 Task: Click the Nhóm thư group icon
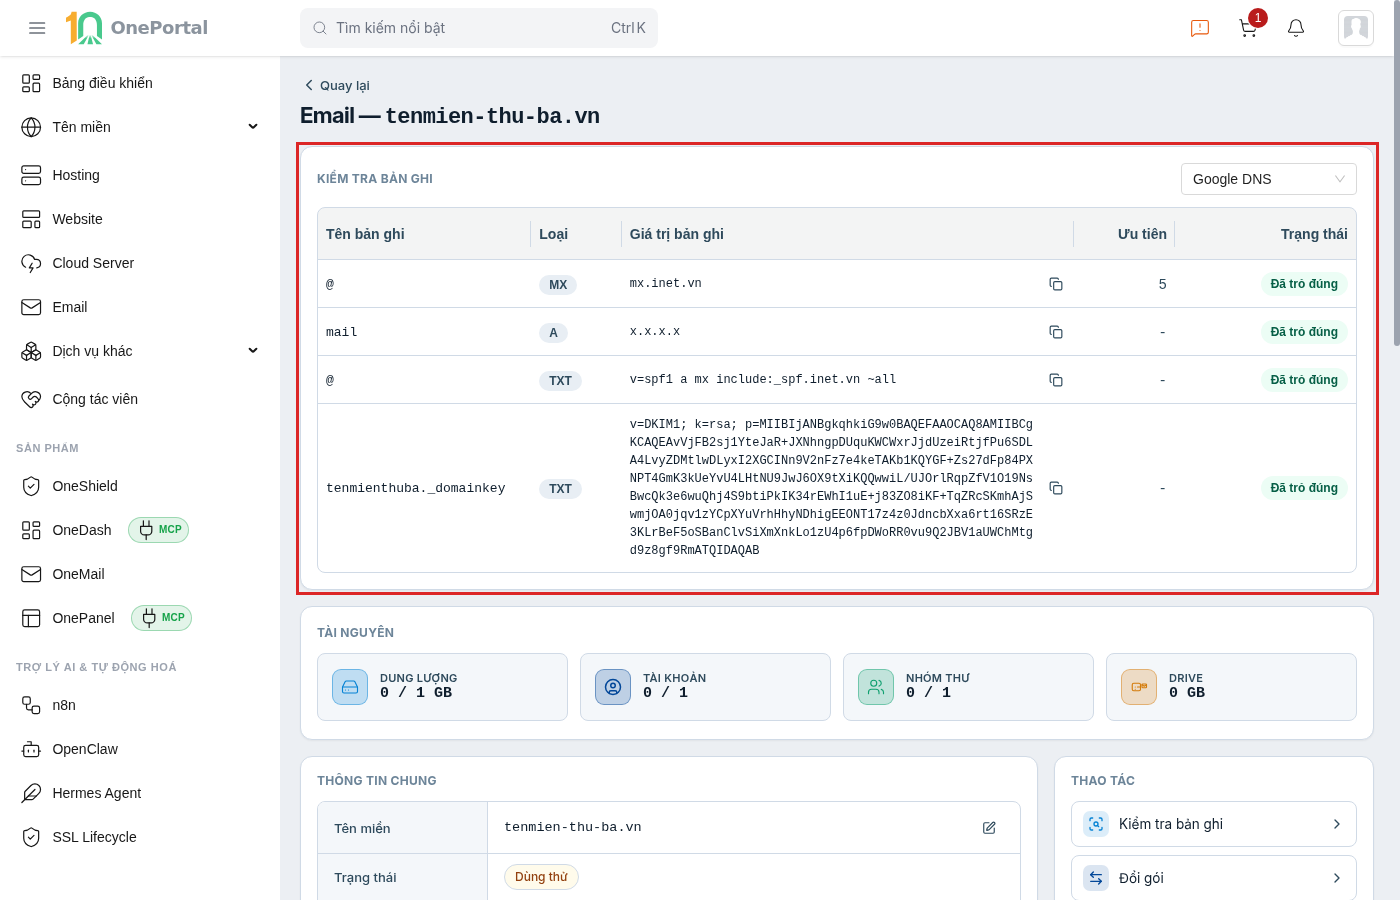[x=876, y=687]
